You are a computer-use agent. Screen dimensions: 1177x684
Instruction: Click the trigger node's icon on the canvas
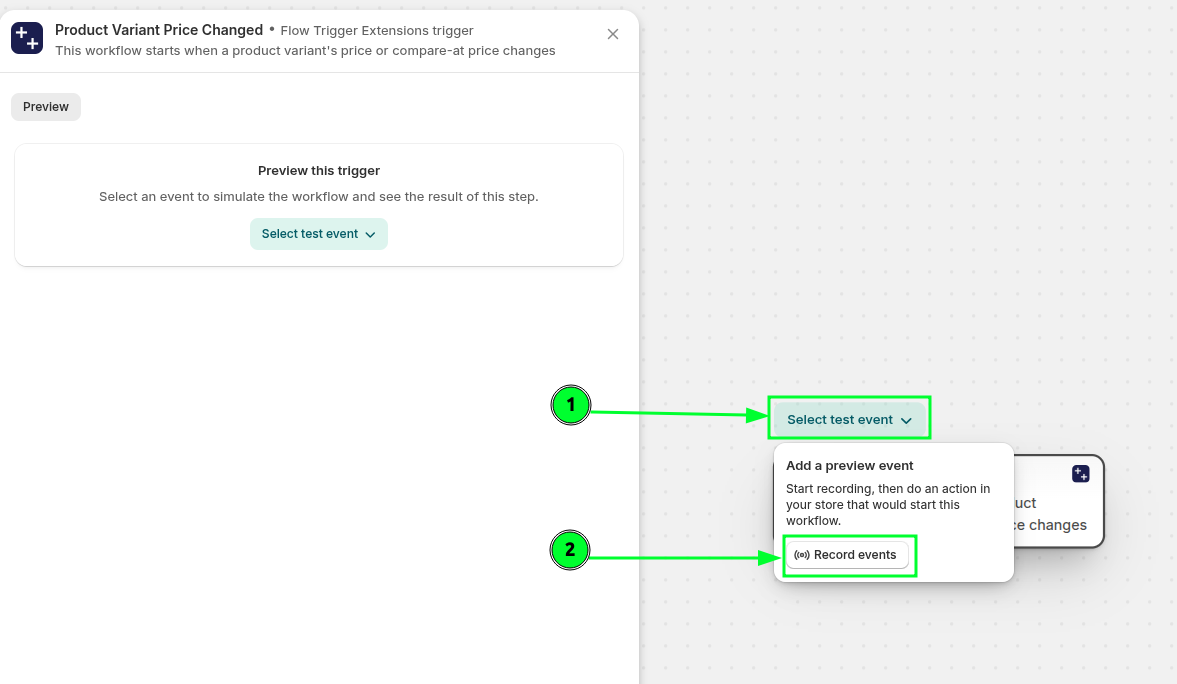[1080, 474]
